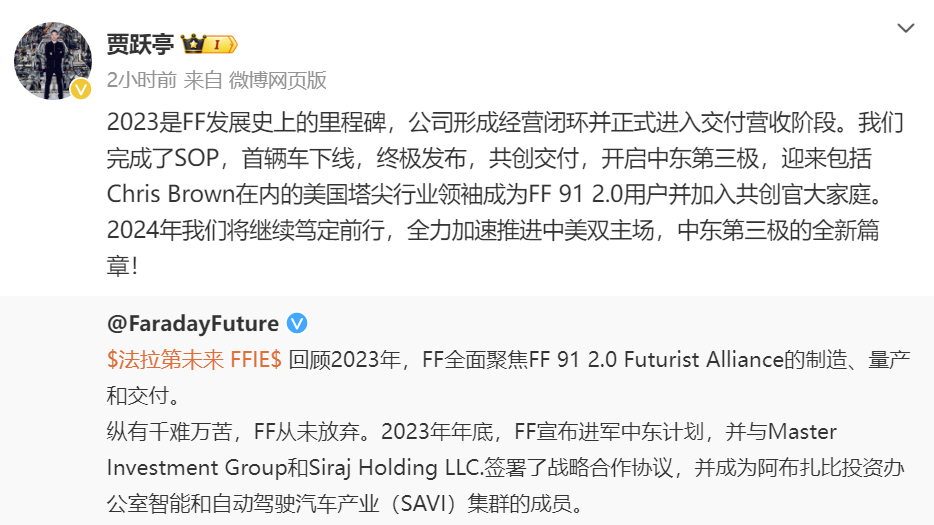Open the post's "2小时前" timestamp
934x525 pixels.
click(142, 80)
